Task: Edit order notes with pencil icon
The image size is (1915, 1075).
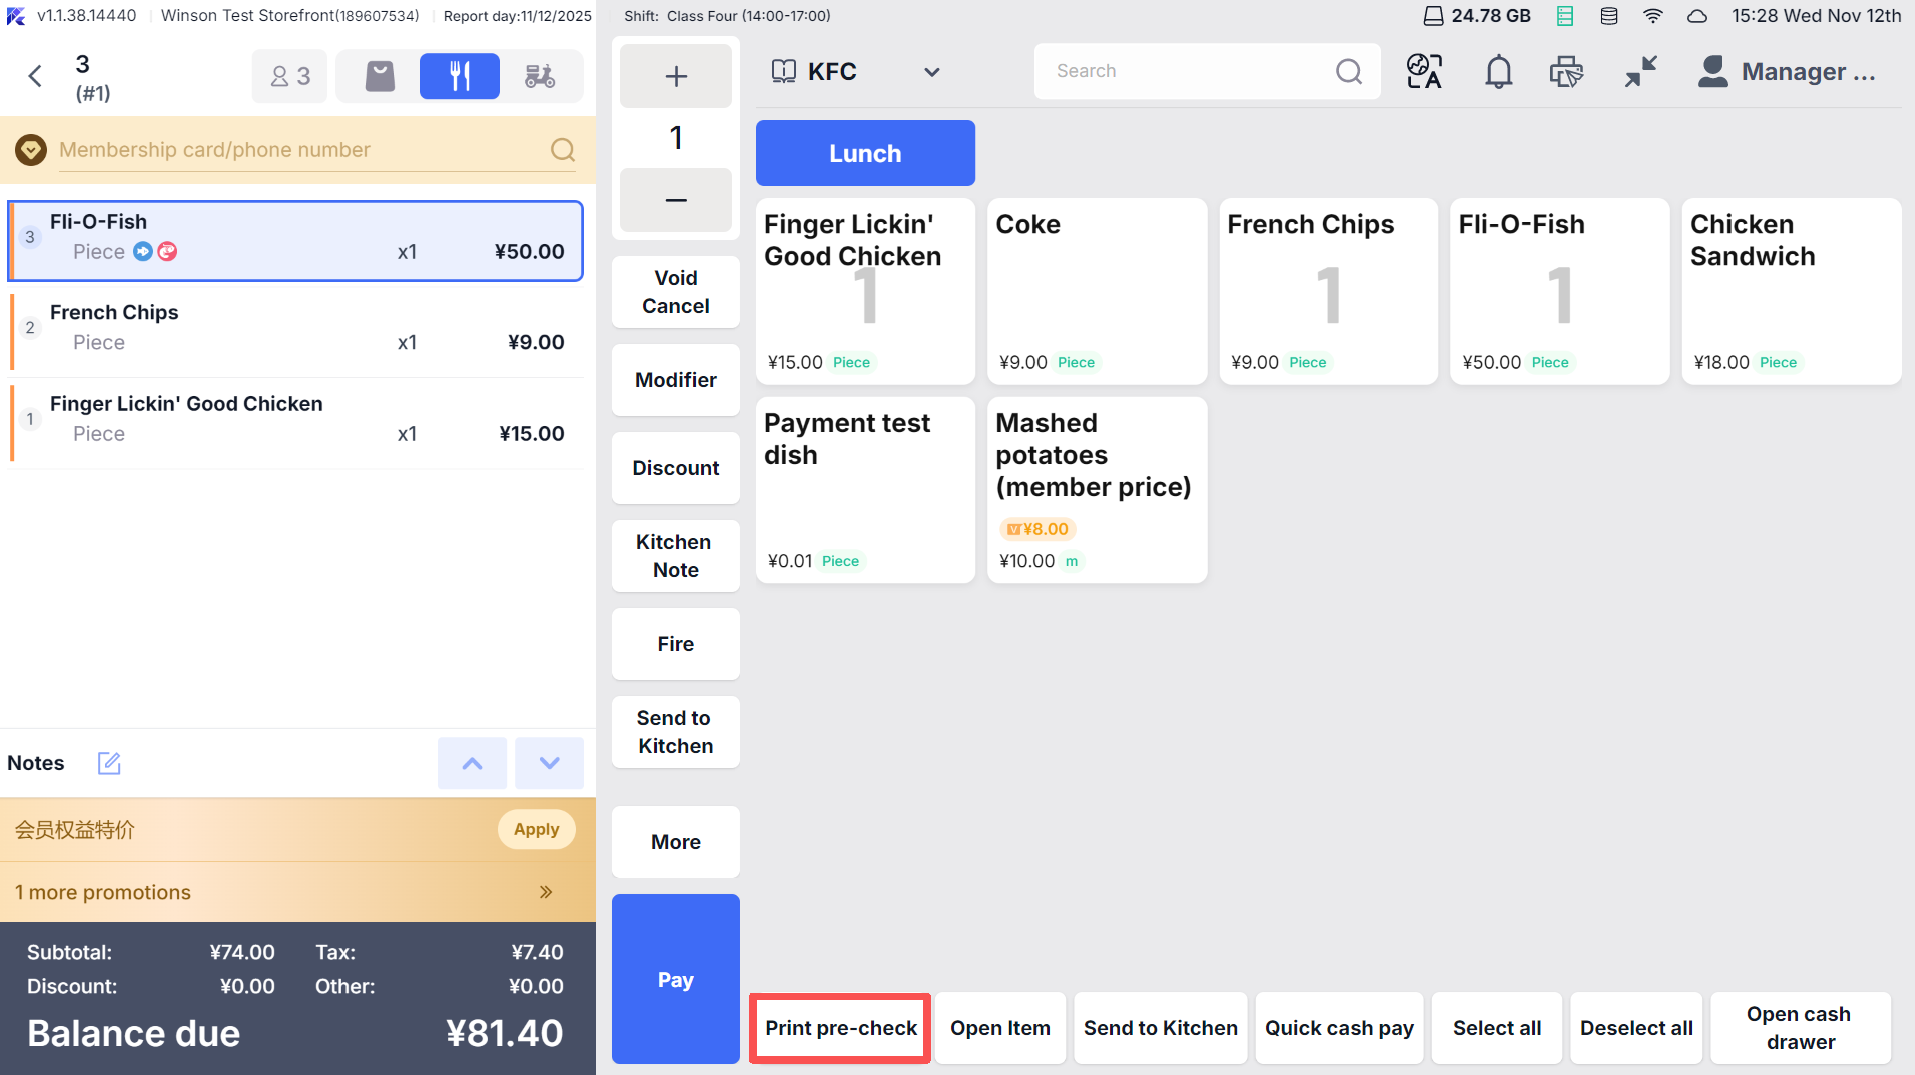Action: [x=109, y=763]
